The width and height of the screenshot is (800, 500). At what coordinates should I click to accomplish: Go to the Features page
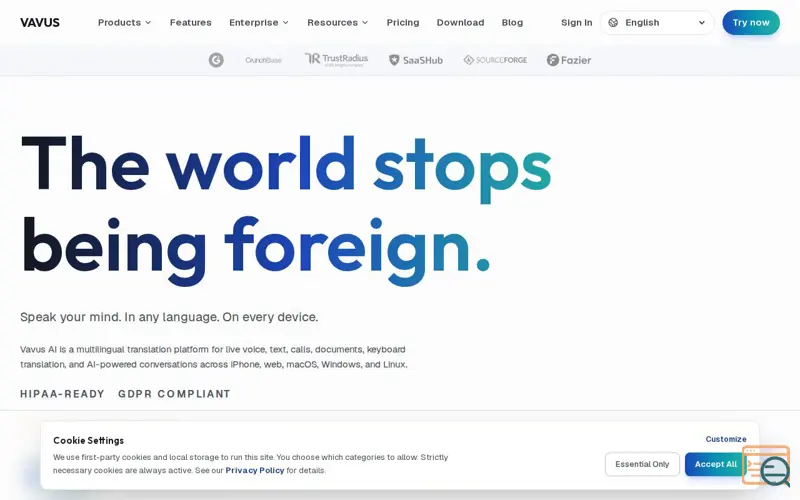190,22
